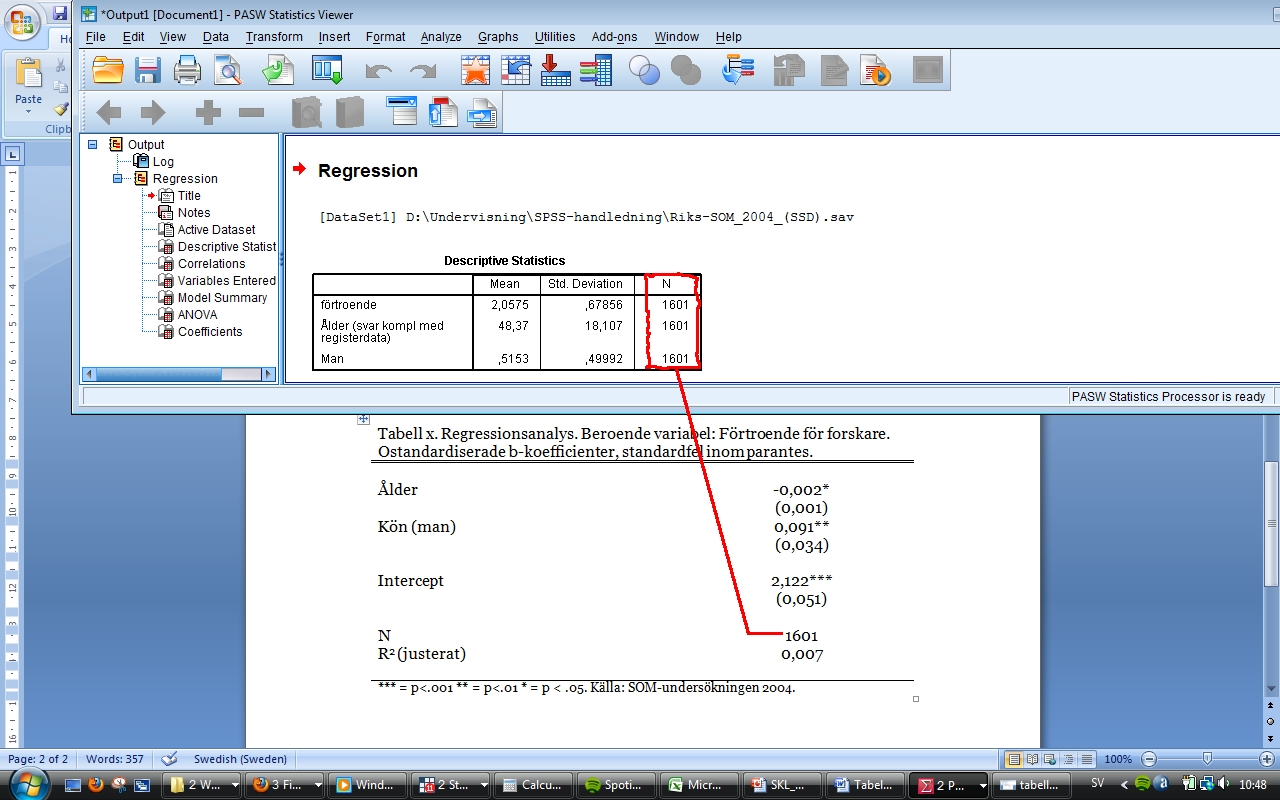
Task: Select the ANOVA outline item
Action: click(x=197, y=315)
